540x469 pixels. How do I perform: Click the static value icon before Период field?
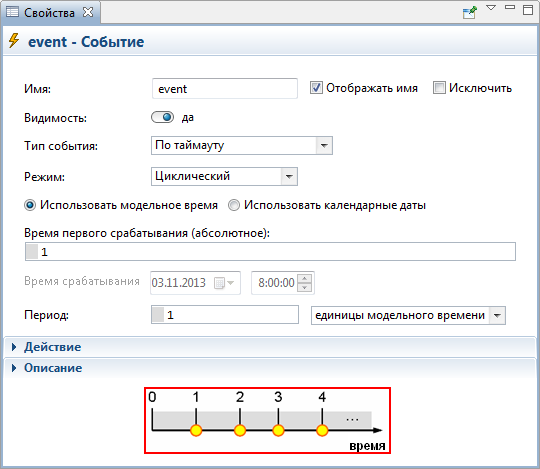(158, 315)
